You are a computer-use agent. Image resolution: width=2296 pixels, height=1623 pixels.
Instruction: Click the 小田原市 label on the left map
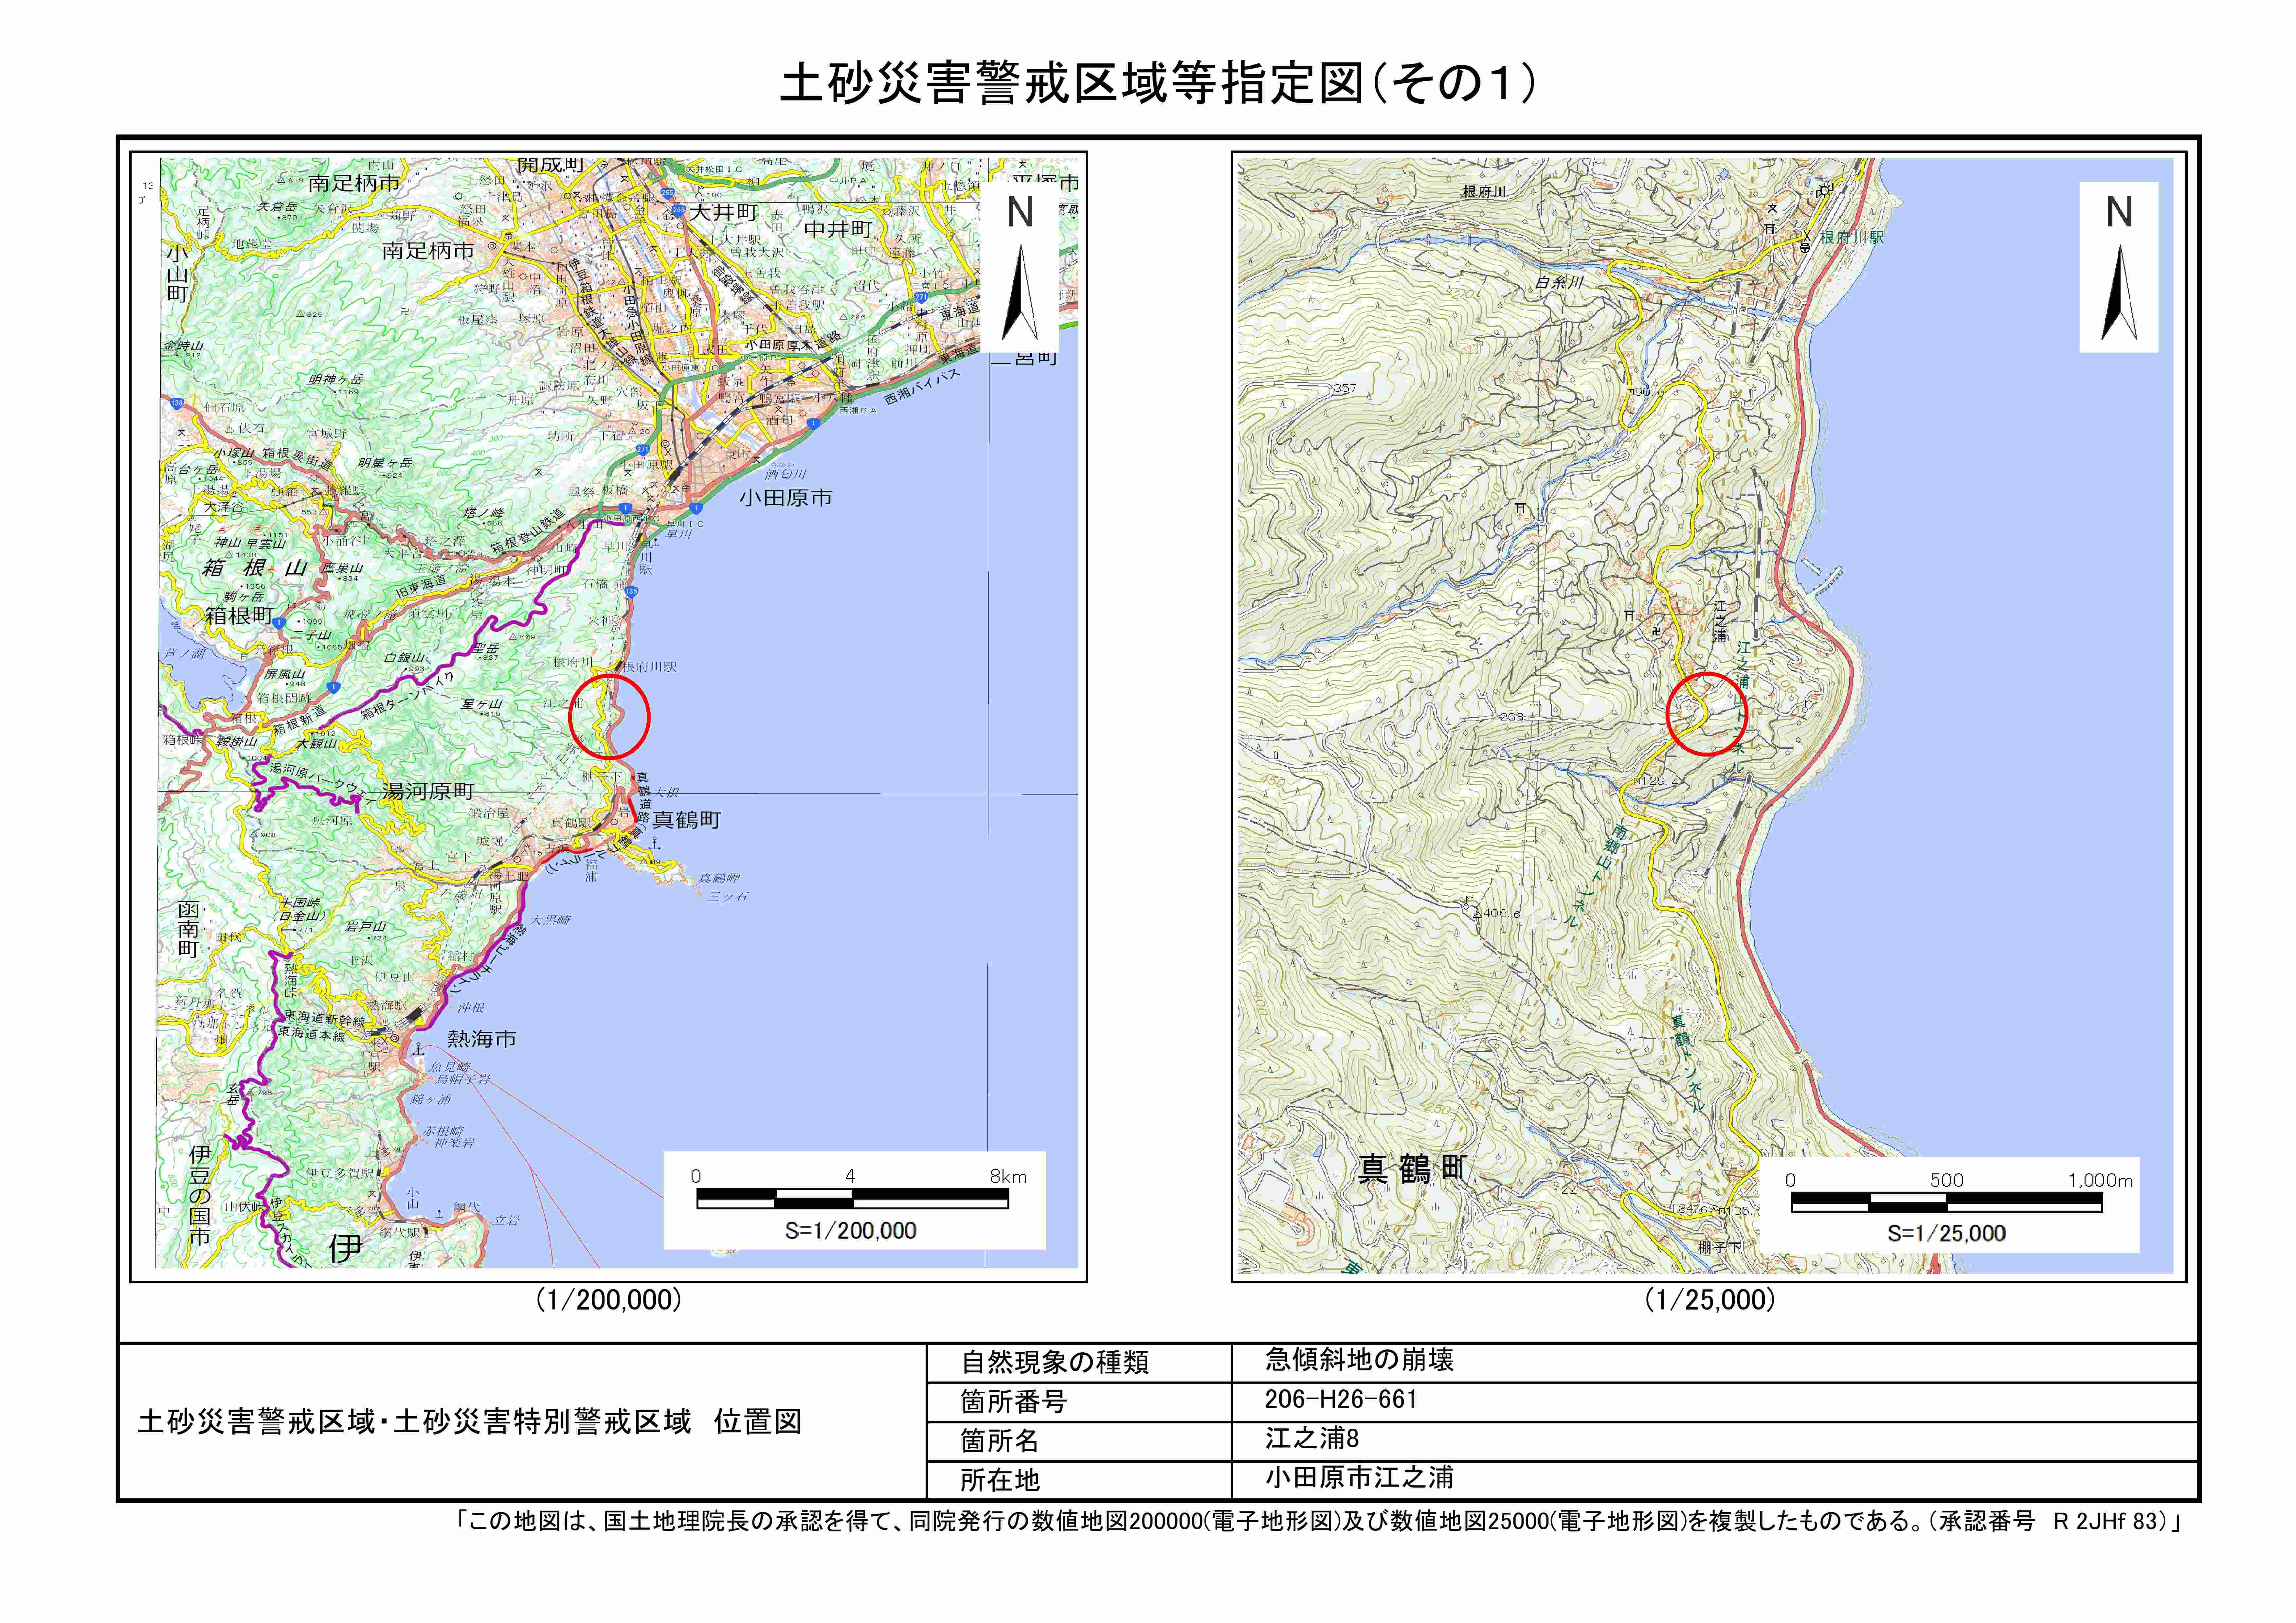click(786, 498)
